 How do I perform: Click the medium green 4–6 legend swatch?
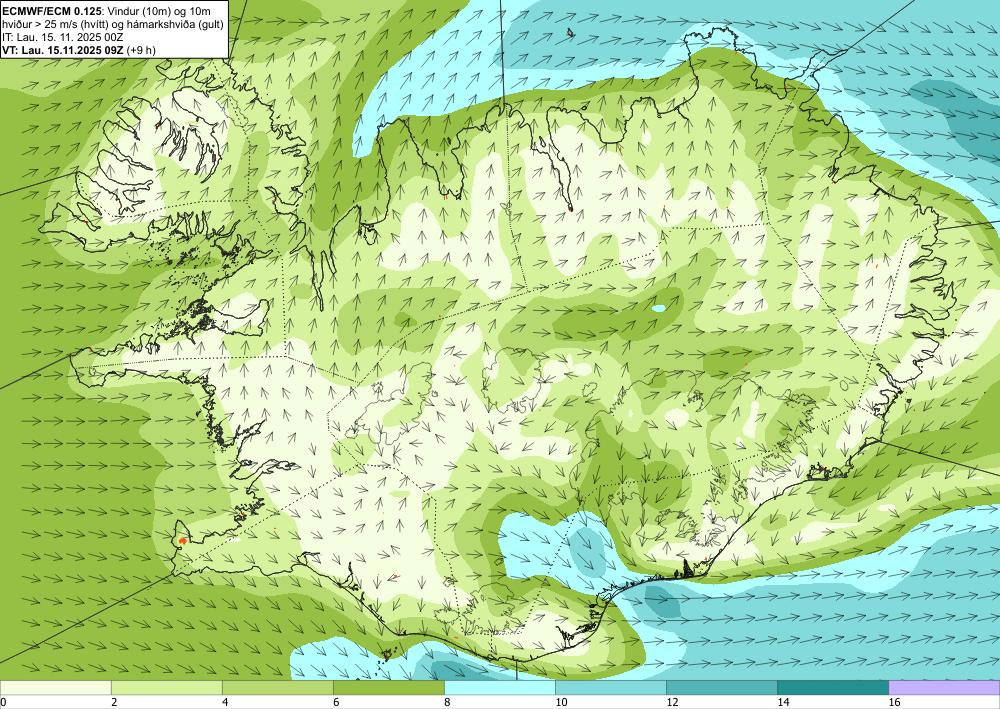pyautogui.click(x=277, y=687)
